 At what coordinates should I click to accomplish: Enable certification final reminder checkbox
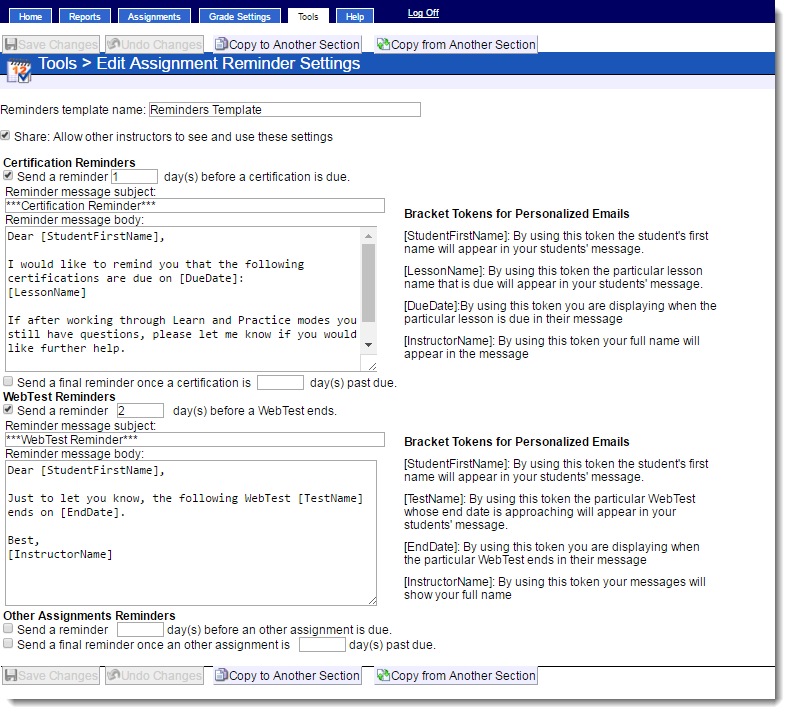pyautogui.click(x=8, y=381)
